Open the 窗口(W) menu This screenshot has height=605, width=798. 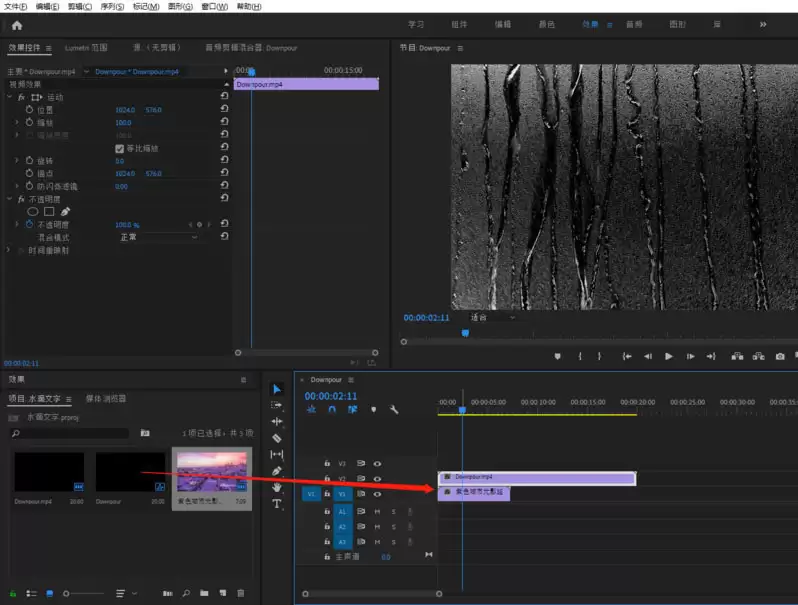(x=215, y=7)
